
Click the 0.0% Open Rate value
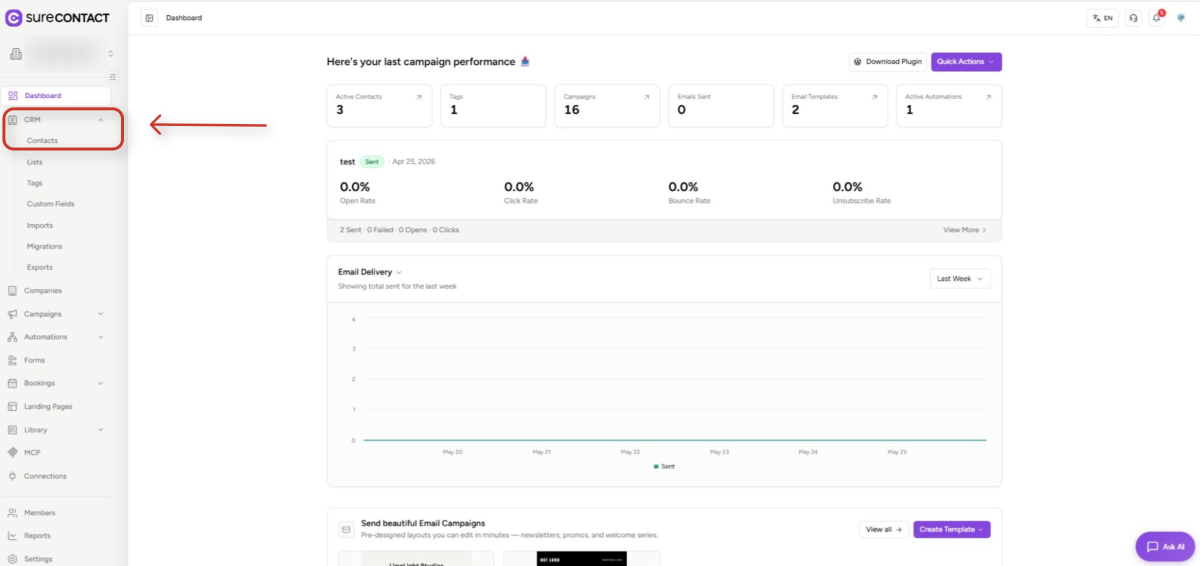(355, 187)
